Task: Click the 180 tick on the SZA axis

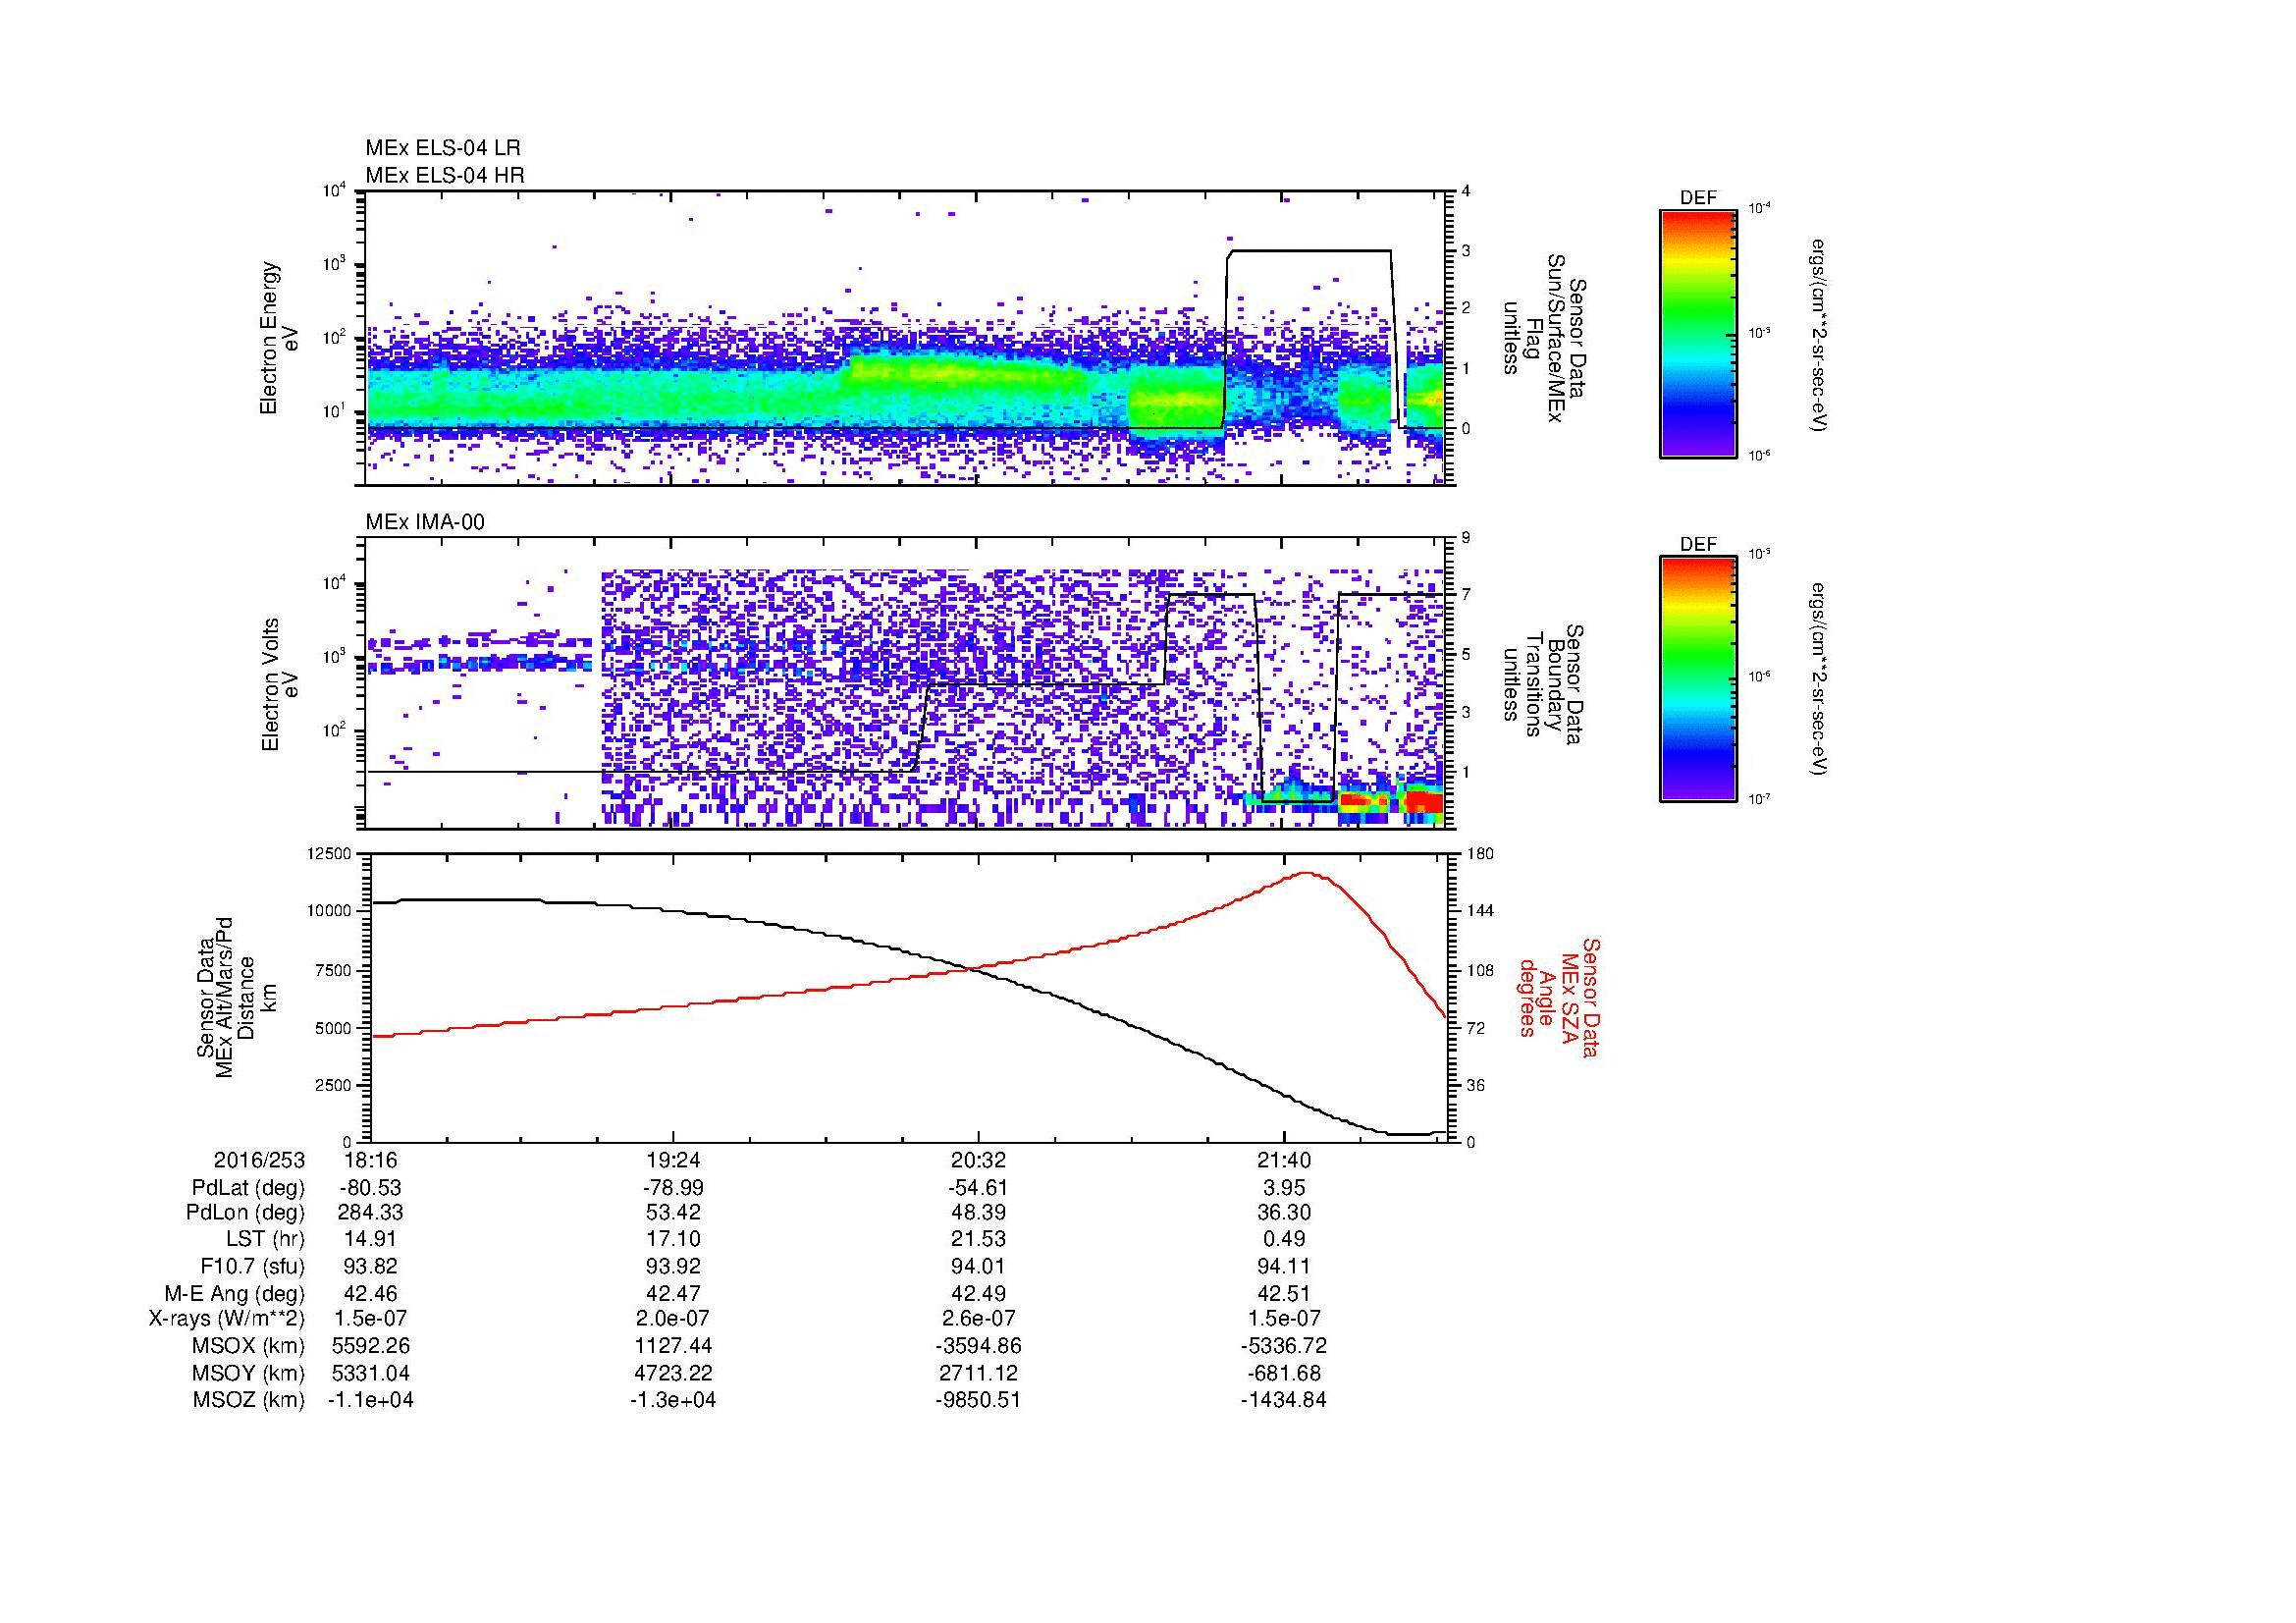Action: point(1480,853)
